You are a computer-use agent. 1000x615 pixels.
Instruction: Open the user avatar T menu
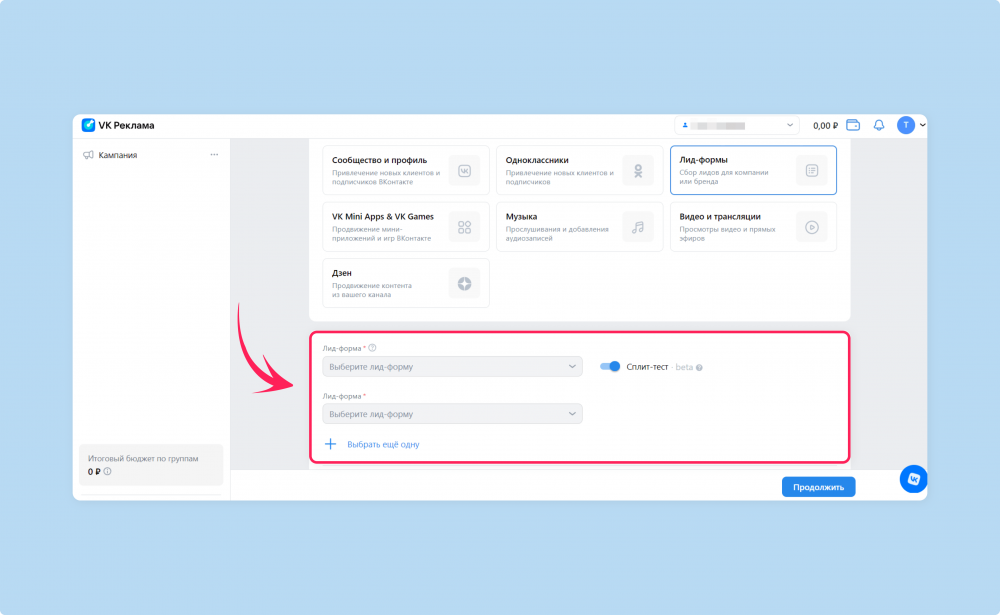[x=906, y=125]
